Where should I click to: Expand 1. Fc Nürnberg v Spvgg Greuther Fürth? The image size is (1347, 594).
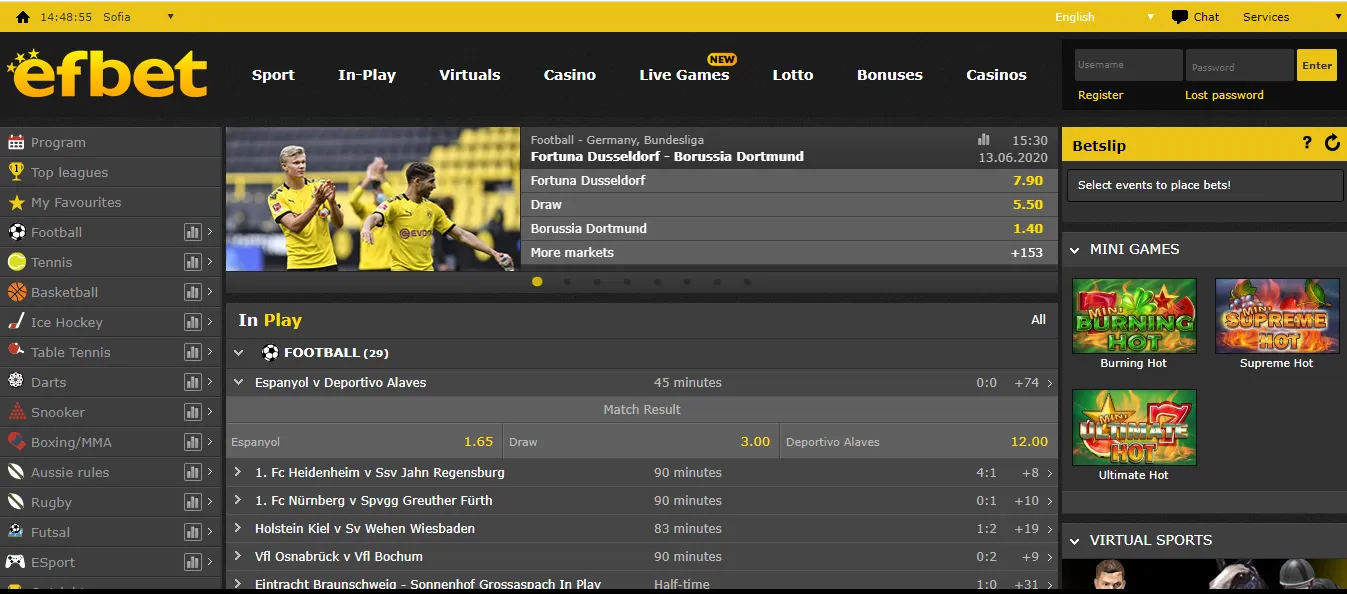pos(238,500)
